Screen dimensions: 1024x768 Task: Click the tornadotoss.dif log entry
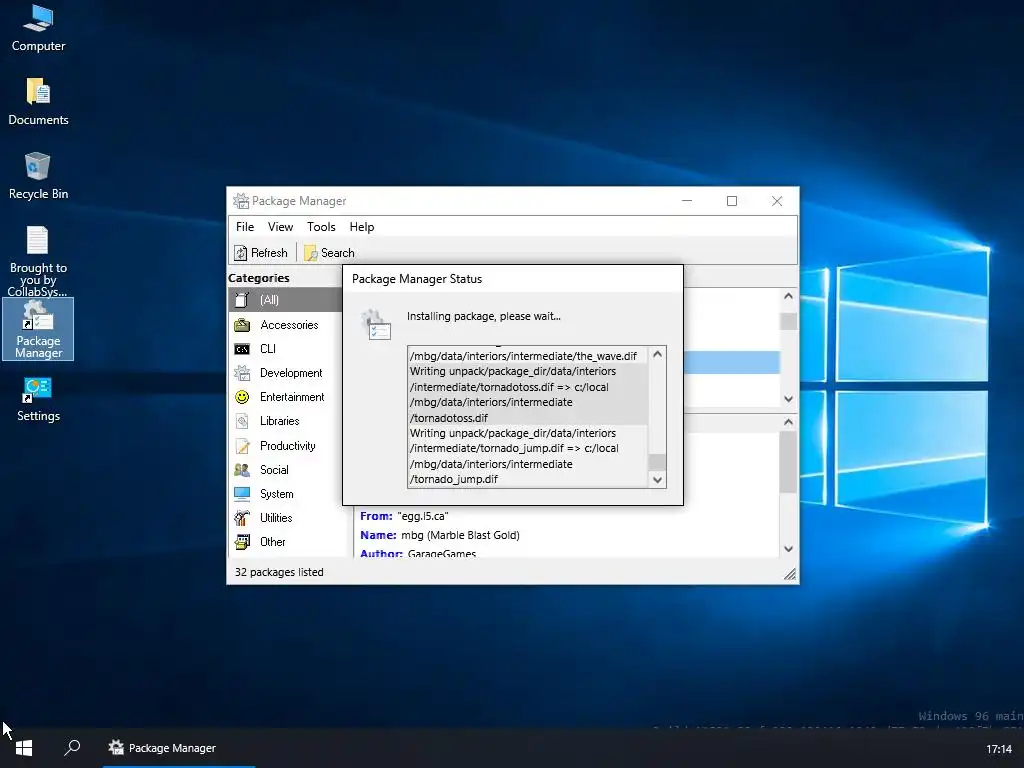[x=528, y=394]
